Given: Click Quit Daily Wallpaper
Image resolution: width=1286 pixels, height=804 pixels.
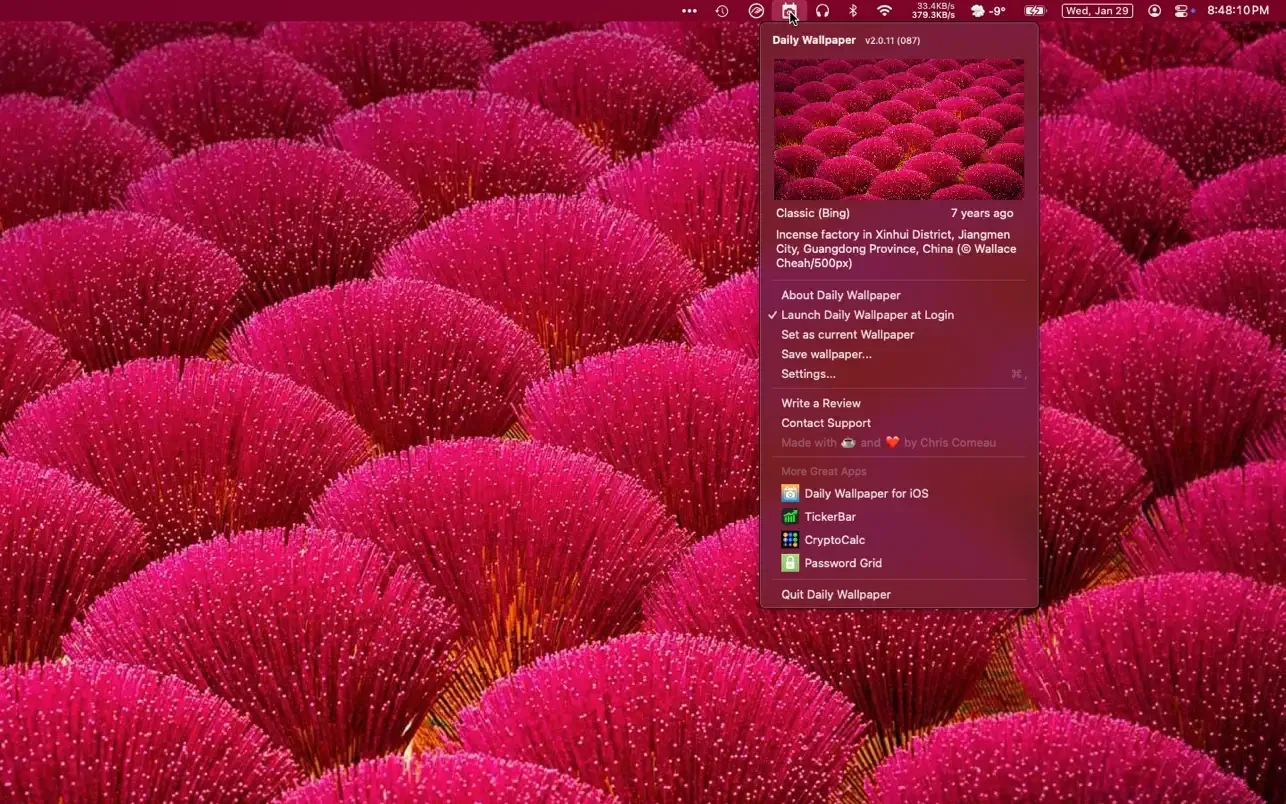Looking at the screenshot, I should 835,594.
